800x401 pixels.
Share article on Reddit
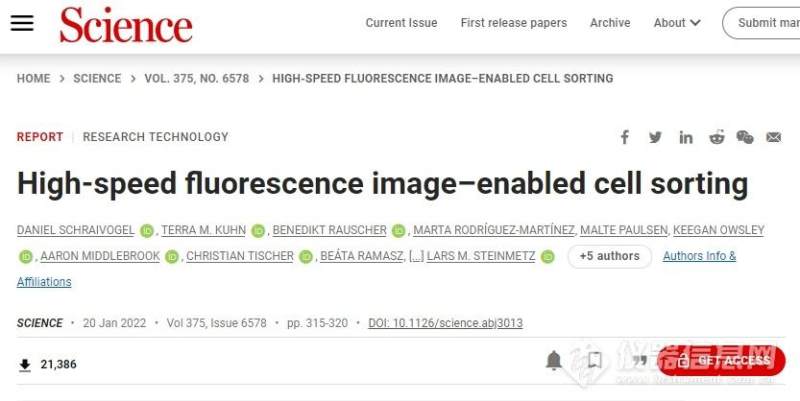(x=716, y=137)
